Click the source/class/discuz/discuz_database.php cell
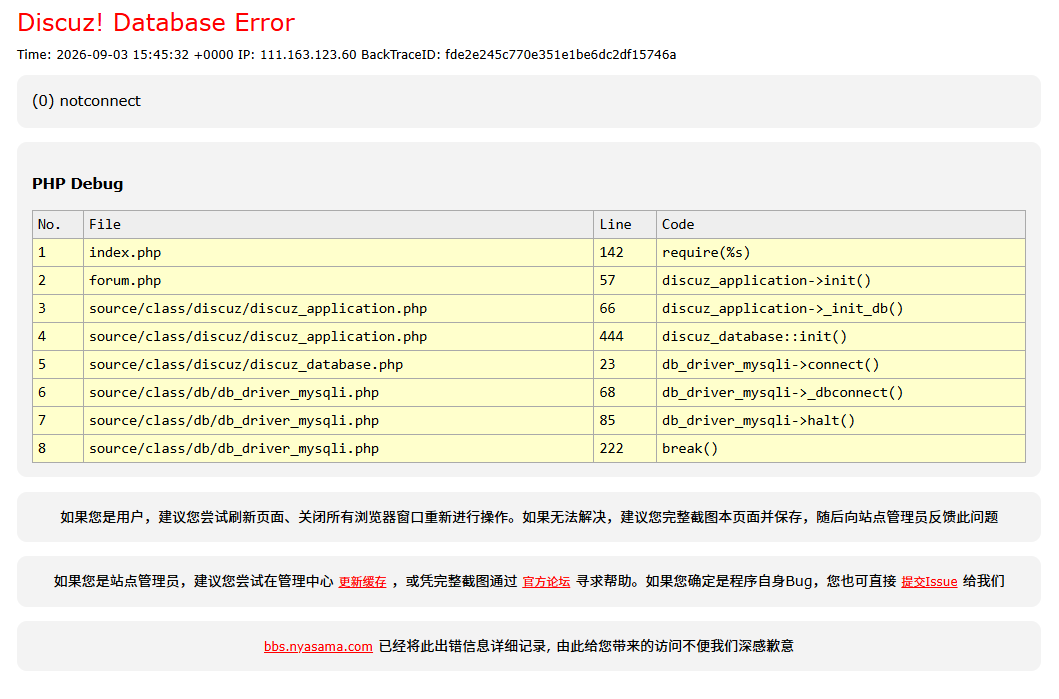 [x=338, y=365]
